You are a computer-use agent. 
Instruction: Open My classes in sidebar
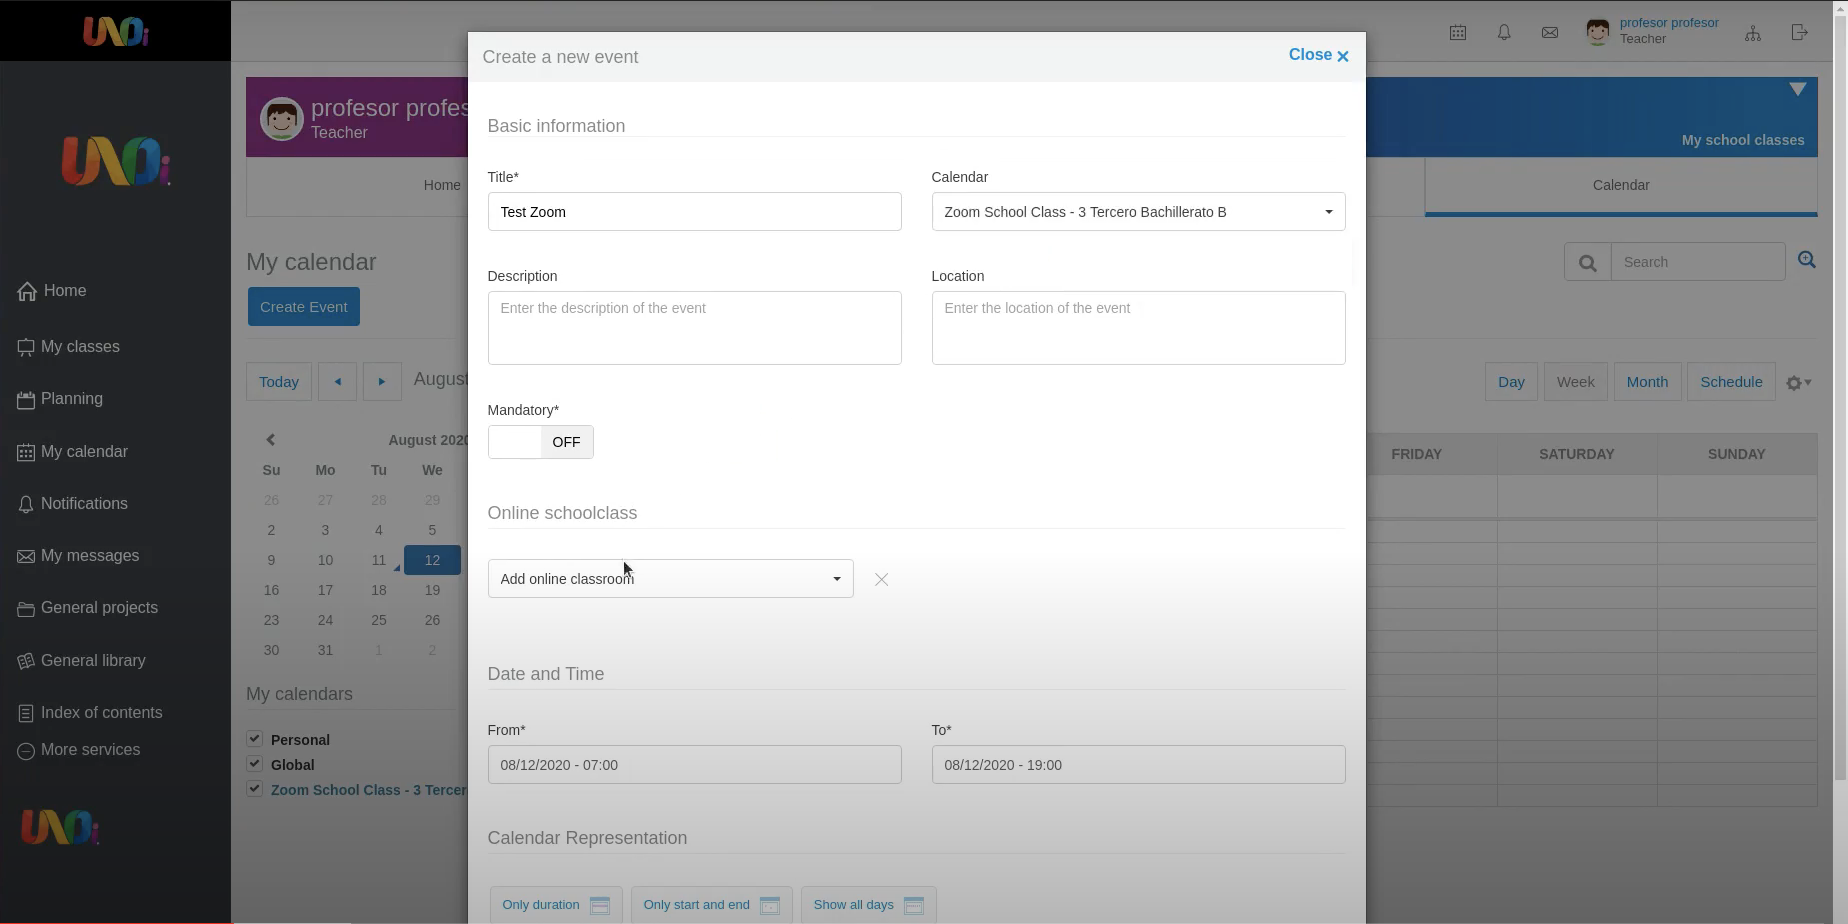pos(80,347)
